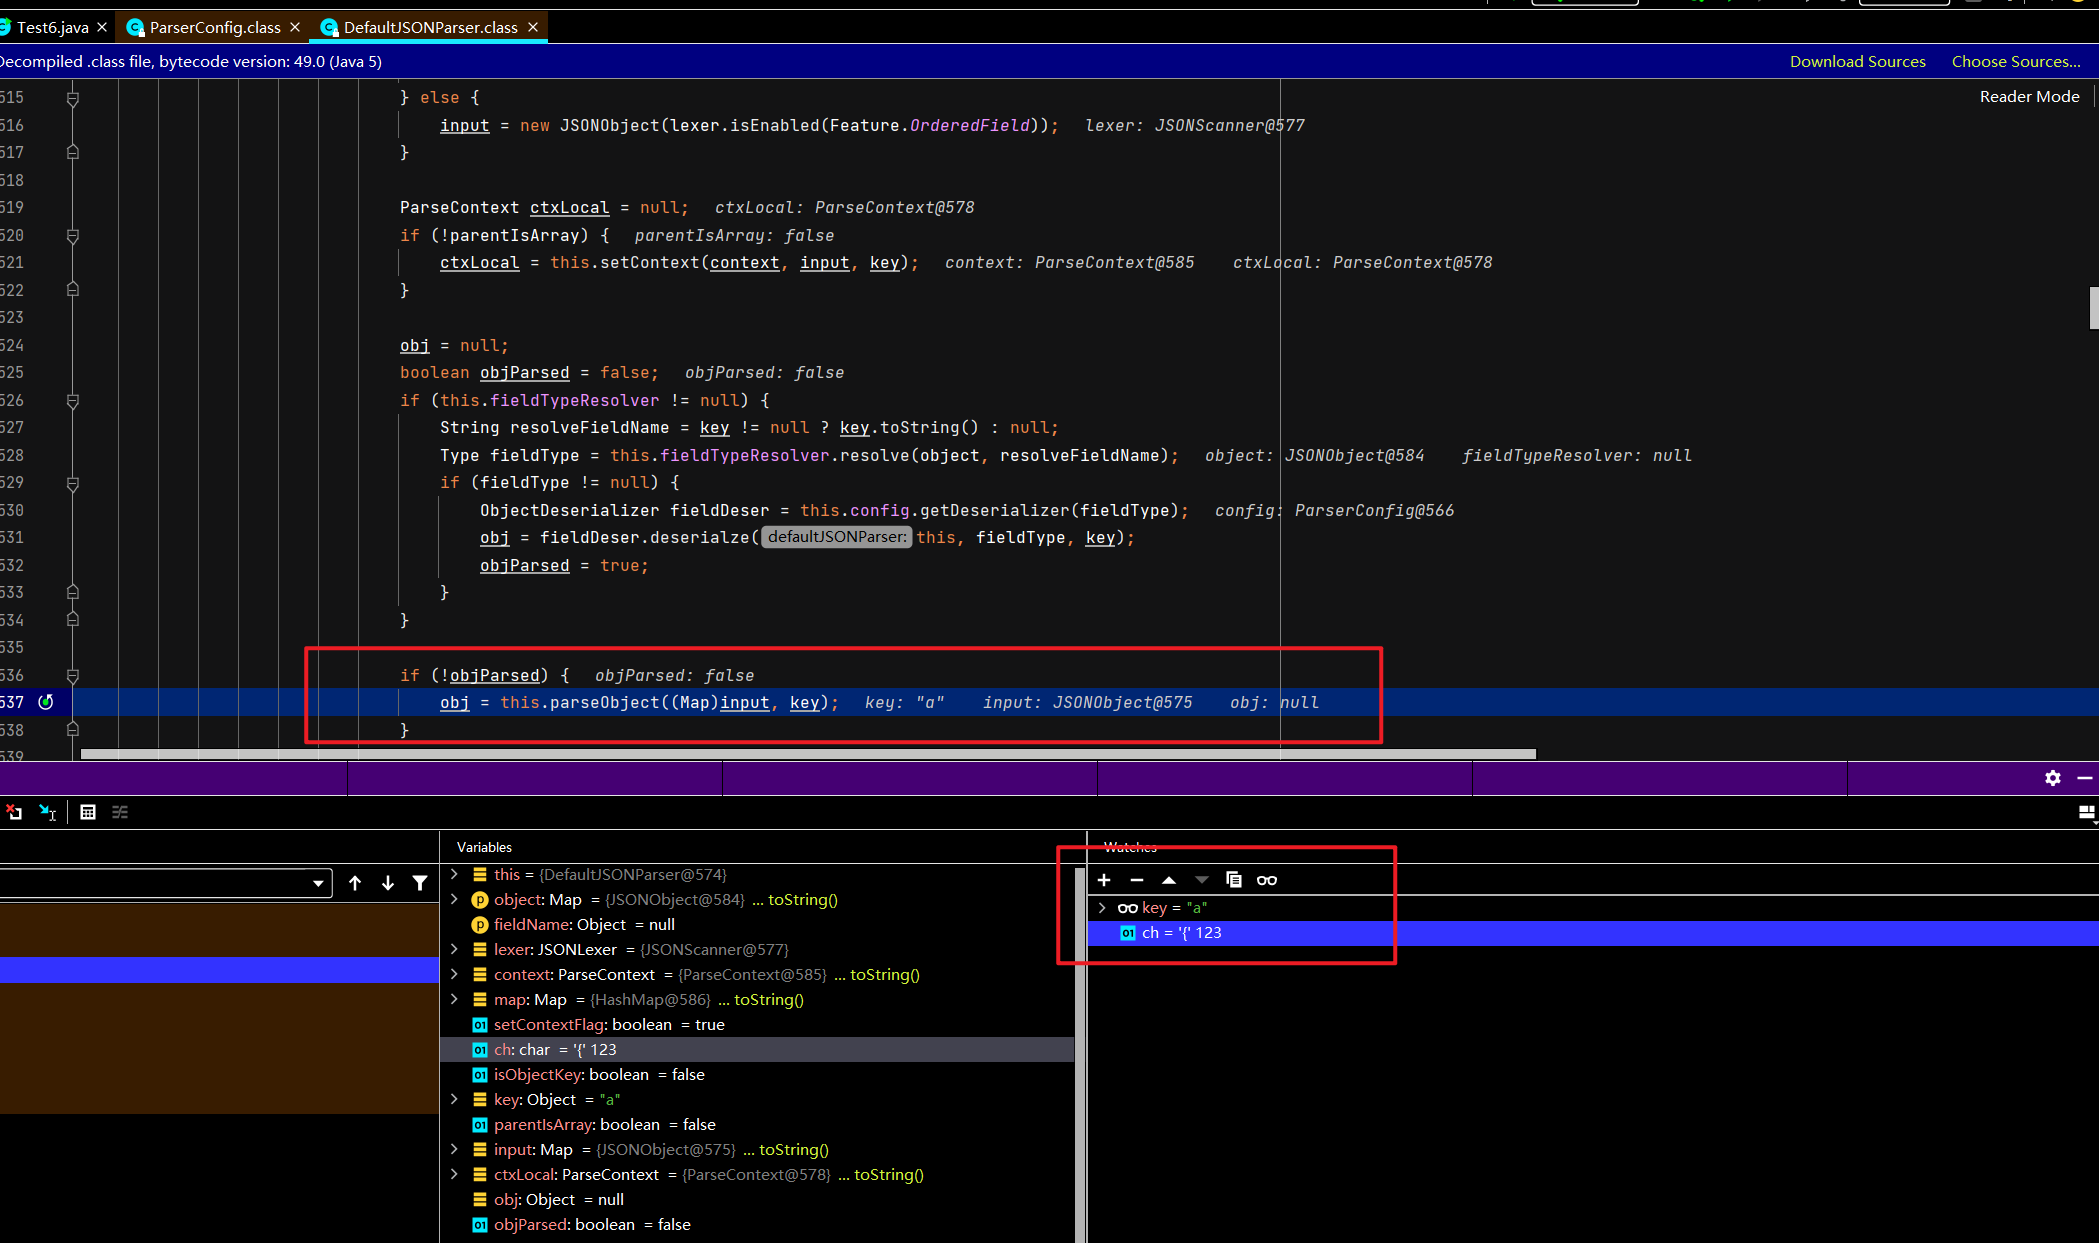
Task: Click the editor horizontal scrollbar
Action: coord(808,754)
